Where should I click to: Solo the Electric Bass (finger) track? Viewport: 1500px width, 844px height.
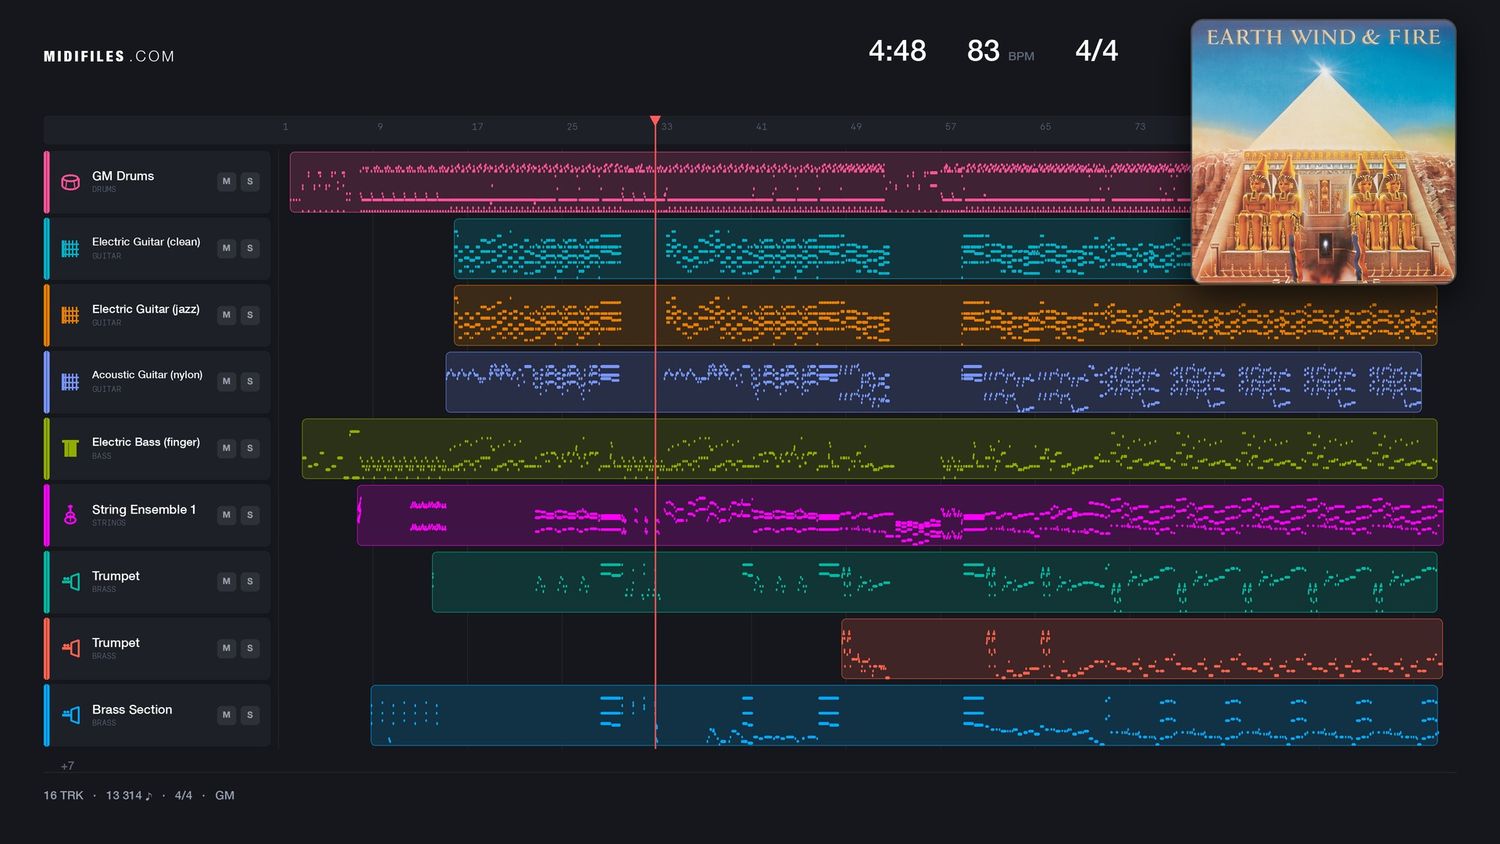pos(250,448)
